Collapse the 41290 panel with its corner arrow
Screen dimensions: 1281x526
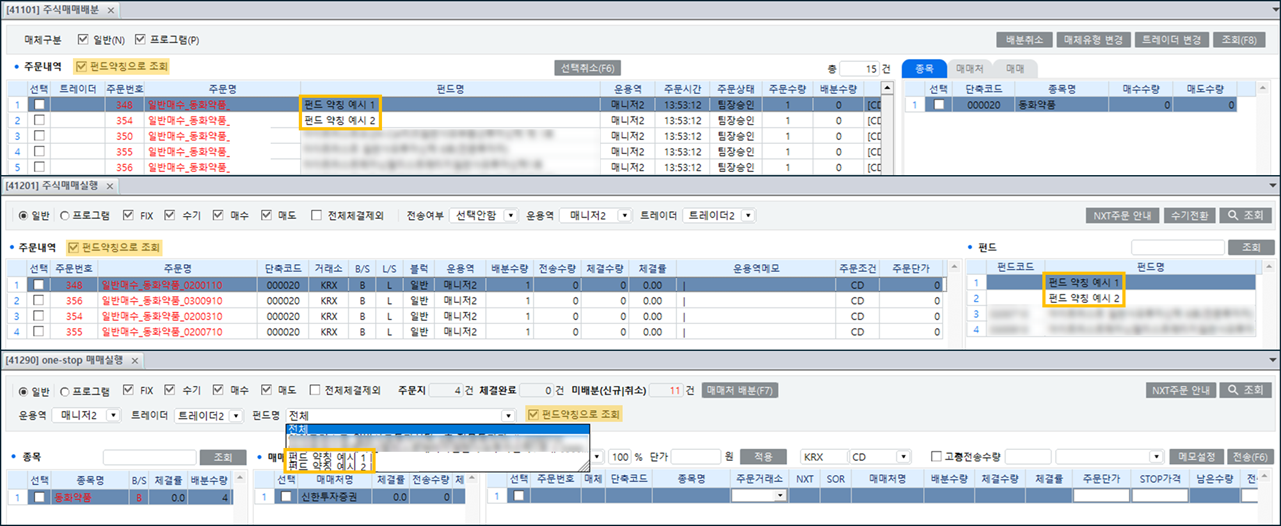point(1273,360)
